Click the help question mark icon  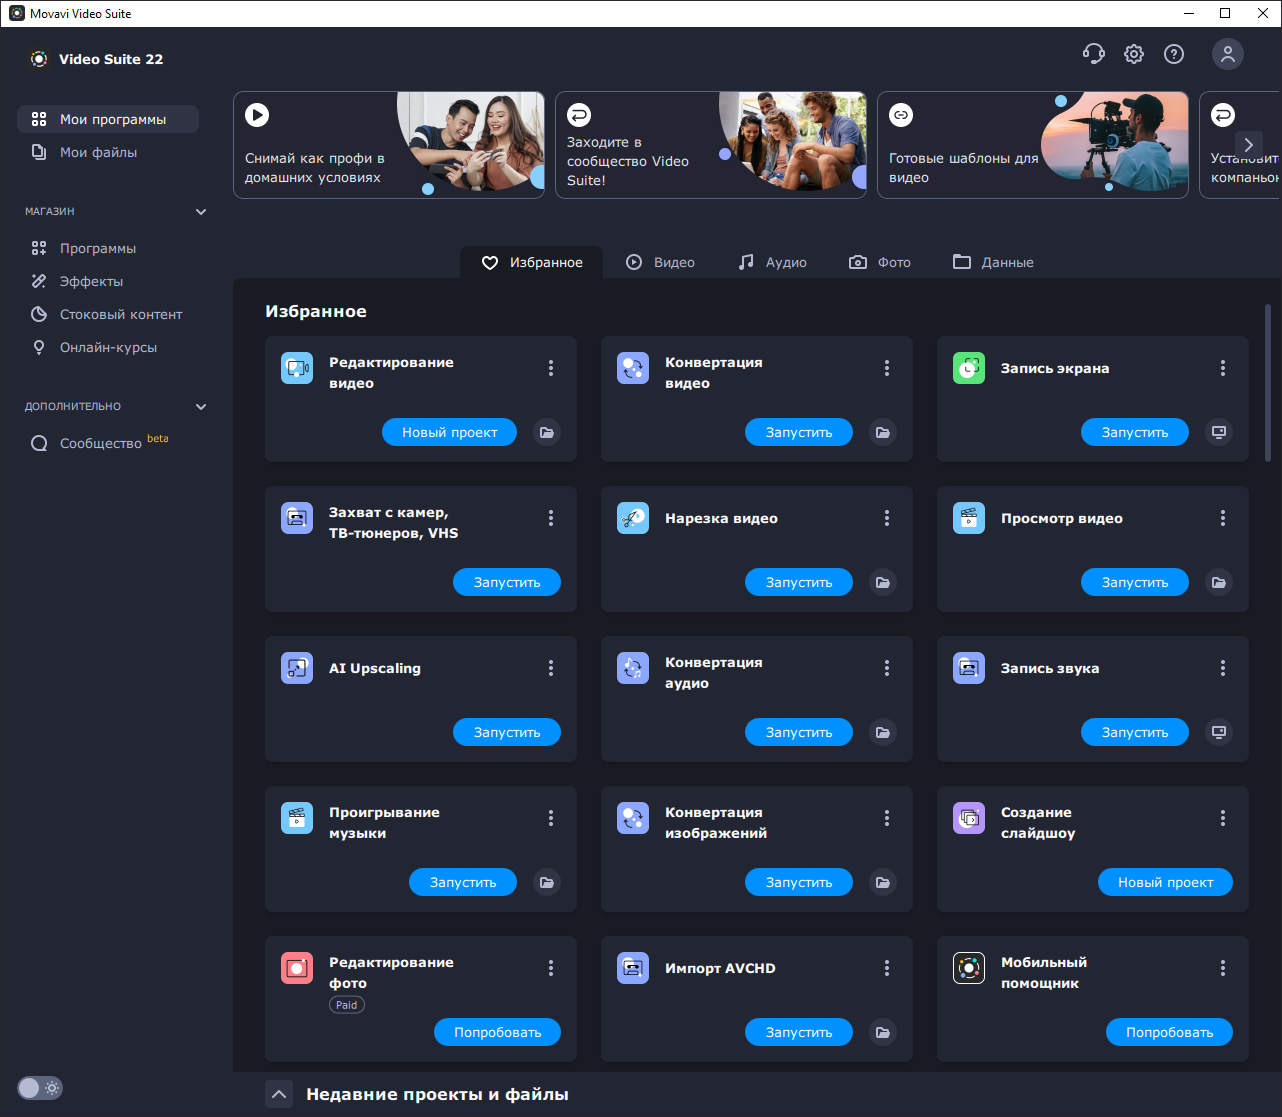coord(1174,54)
